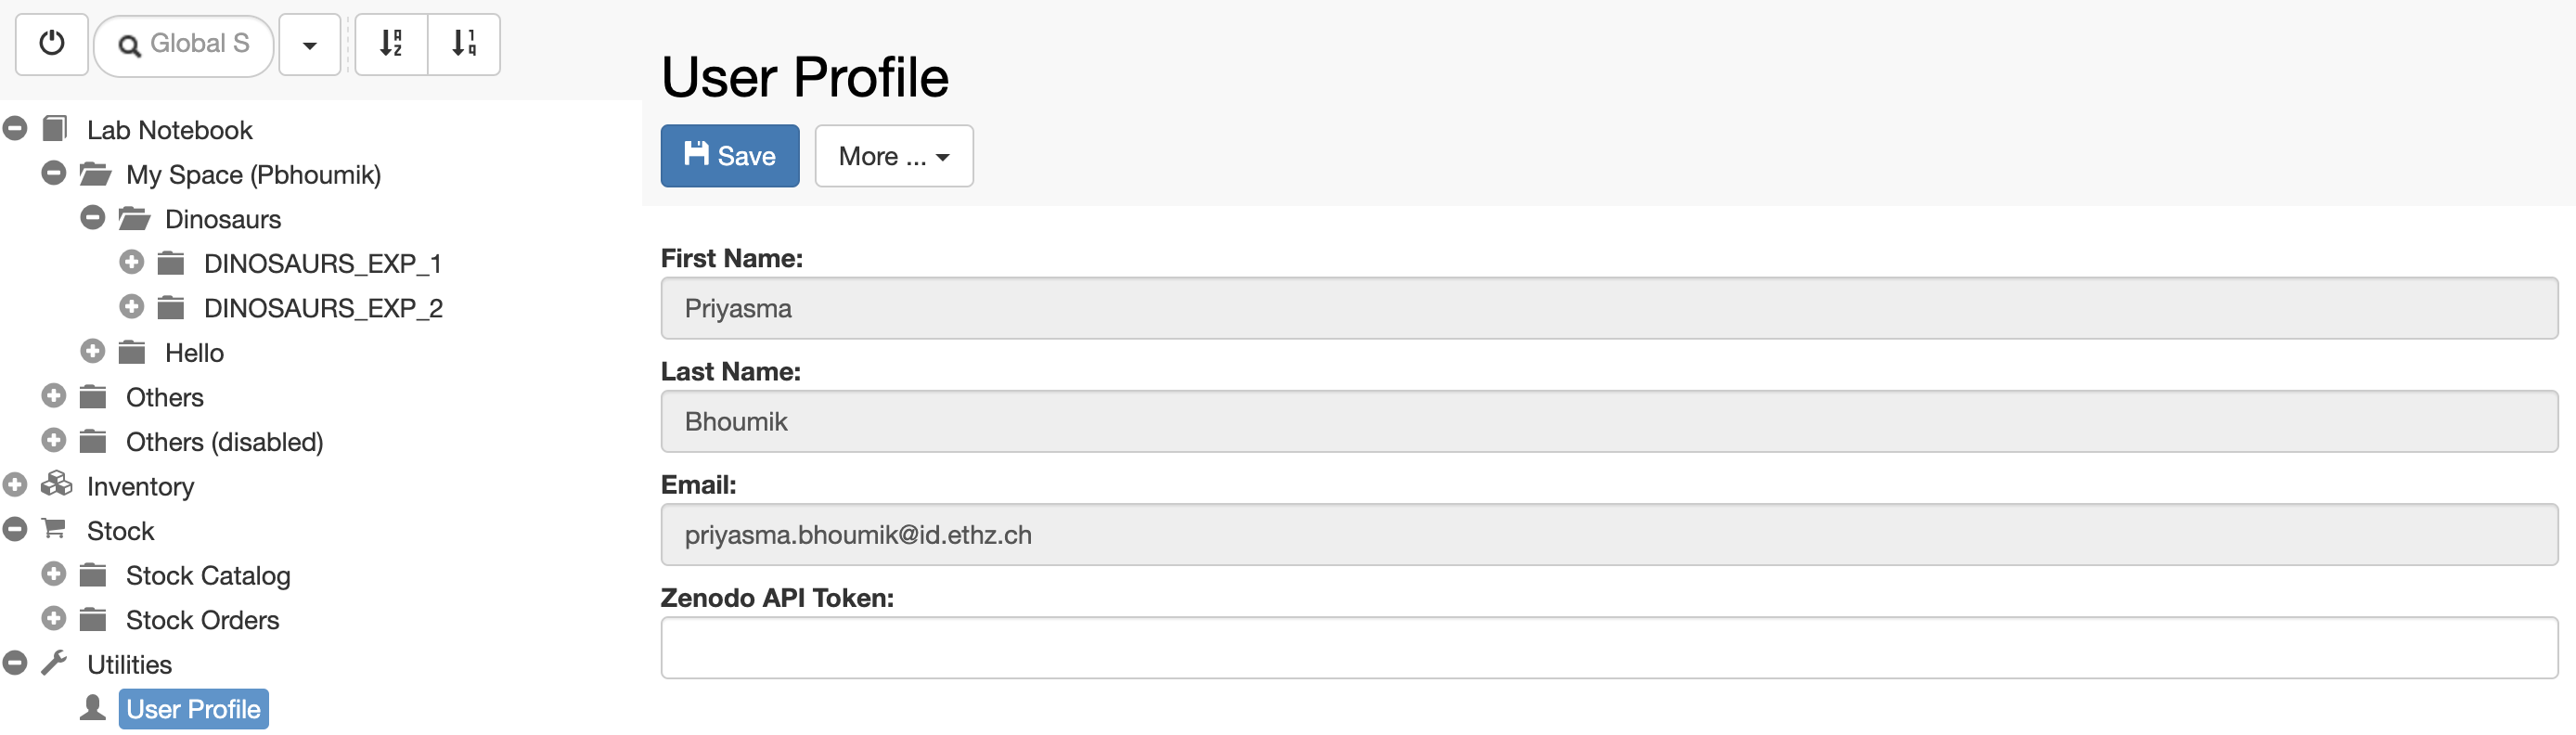Open the More ... dropdown menu
This screenshot has height=735, width=2576.
tap(894, 156)
